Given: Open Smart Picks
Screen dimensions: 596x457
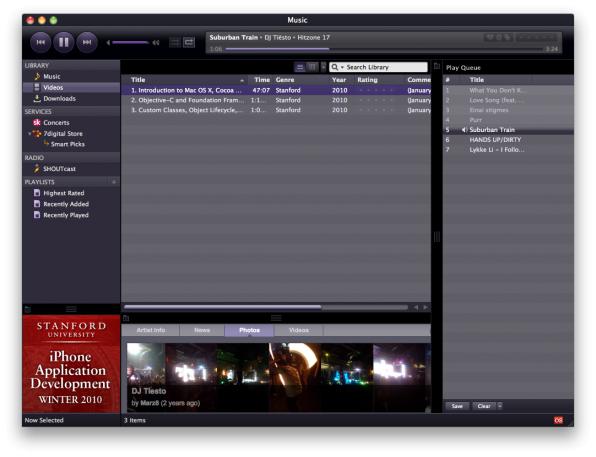Looking at the screenshot, I should coord(67,144).
